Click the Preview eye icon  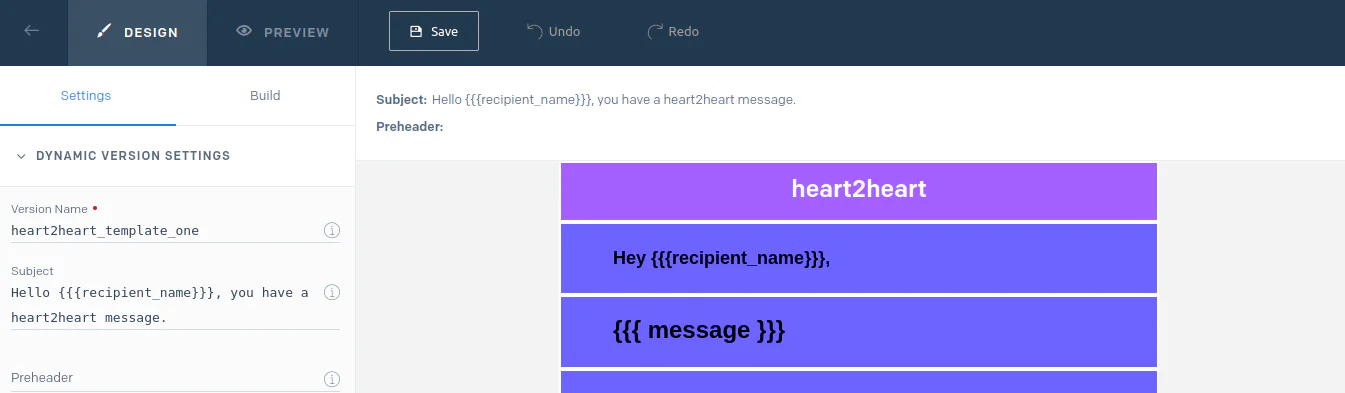click(244, 31)
